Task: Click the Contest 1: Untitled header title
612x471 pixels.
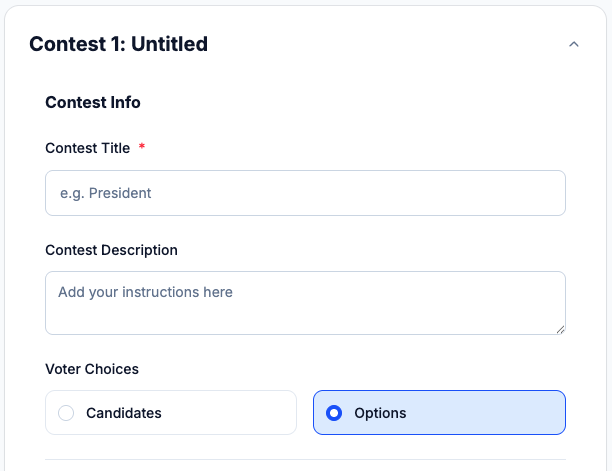Action: pyautogui.click(x=118, y=44)
